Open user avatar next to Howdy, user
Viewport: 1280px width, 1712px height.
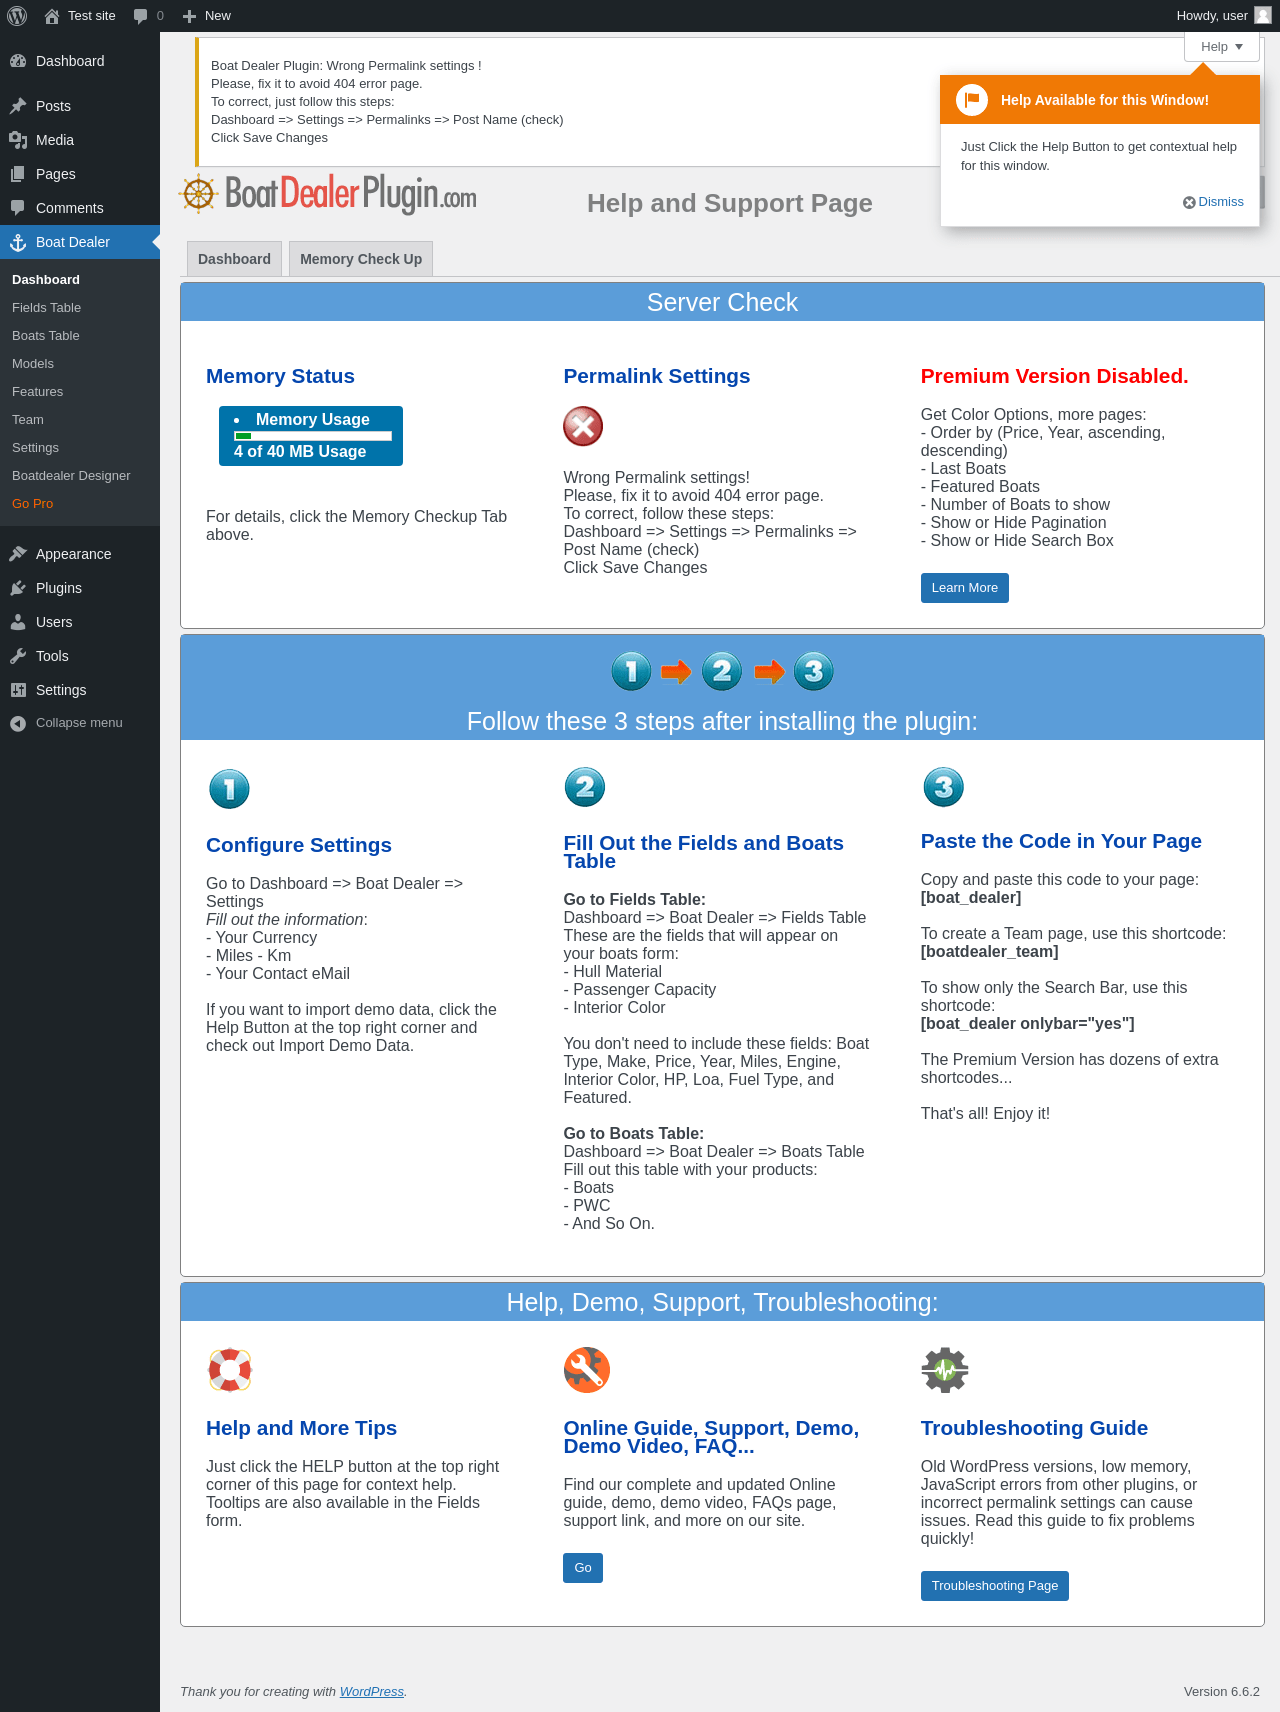click(x=1263, y=16)
